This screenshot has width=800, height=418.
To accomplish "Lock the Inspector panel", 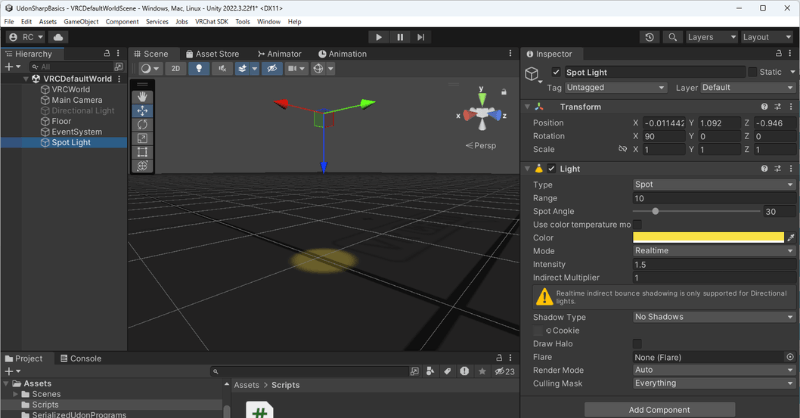I will 779,54.
